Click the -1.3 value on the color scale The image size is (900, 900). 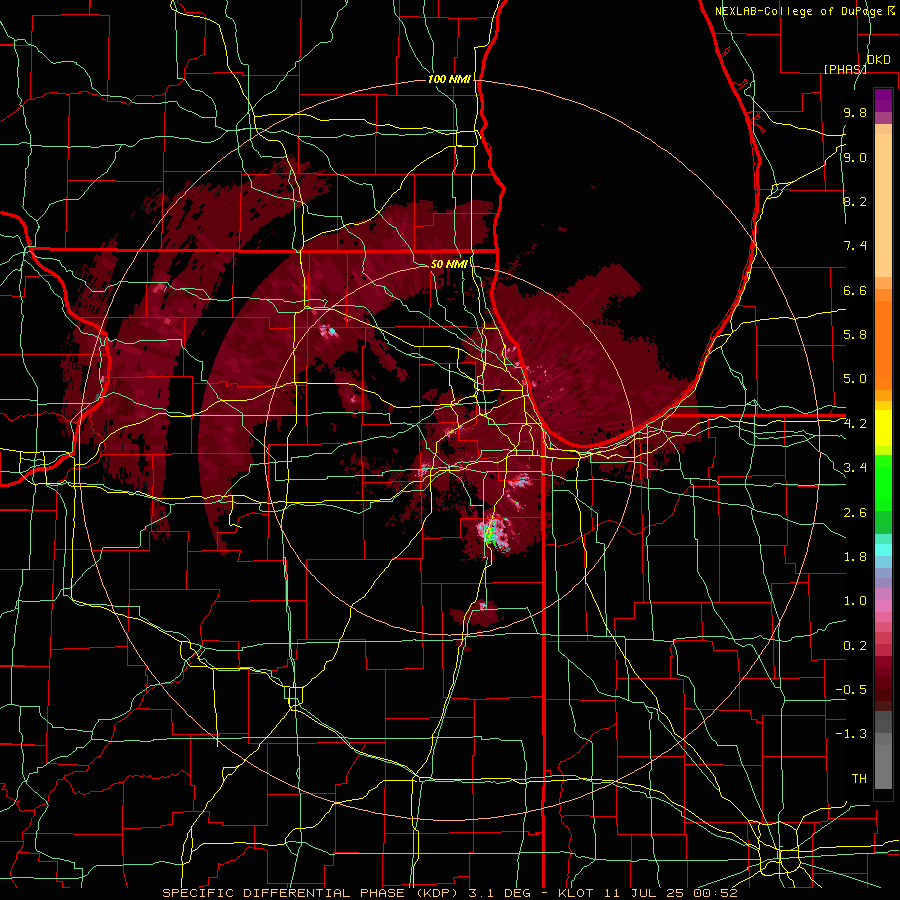tap(851, 734)
